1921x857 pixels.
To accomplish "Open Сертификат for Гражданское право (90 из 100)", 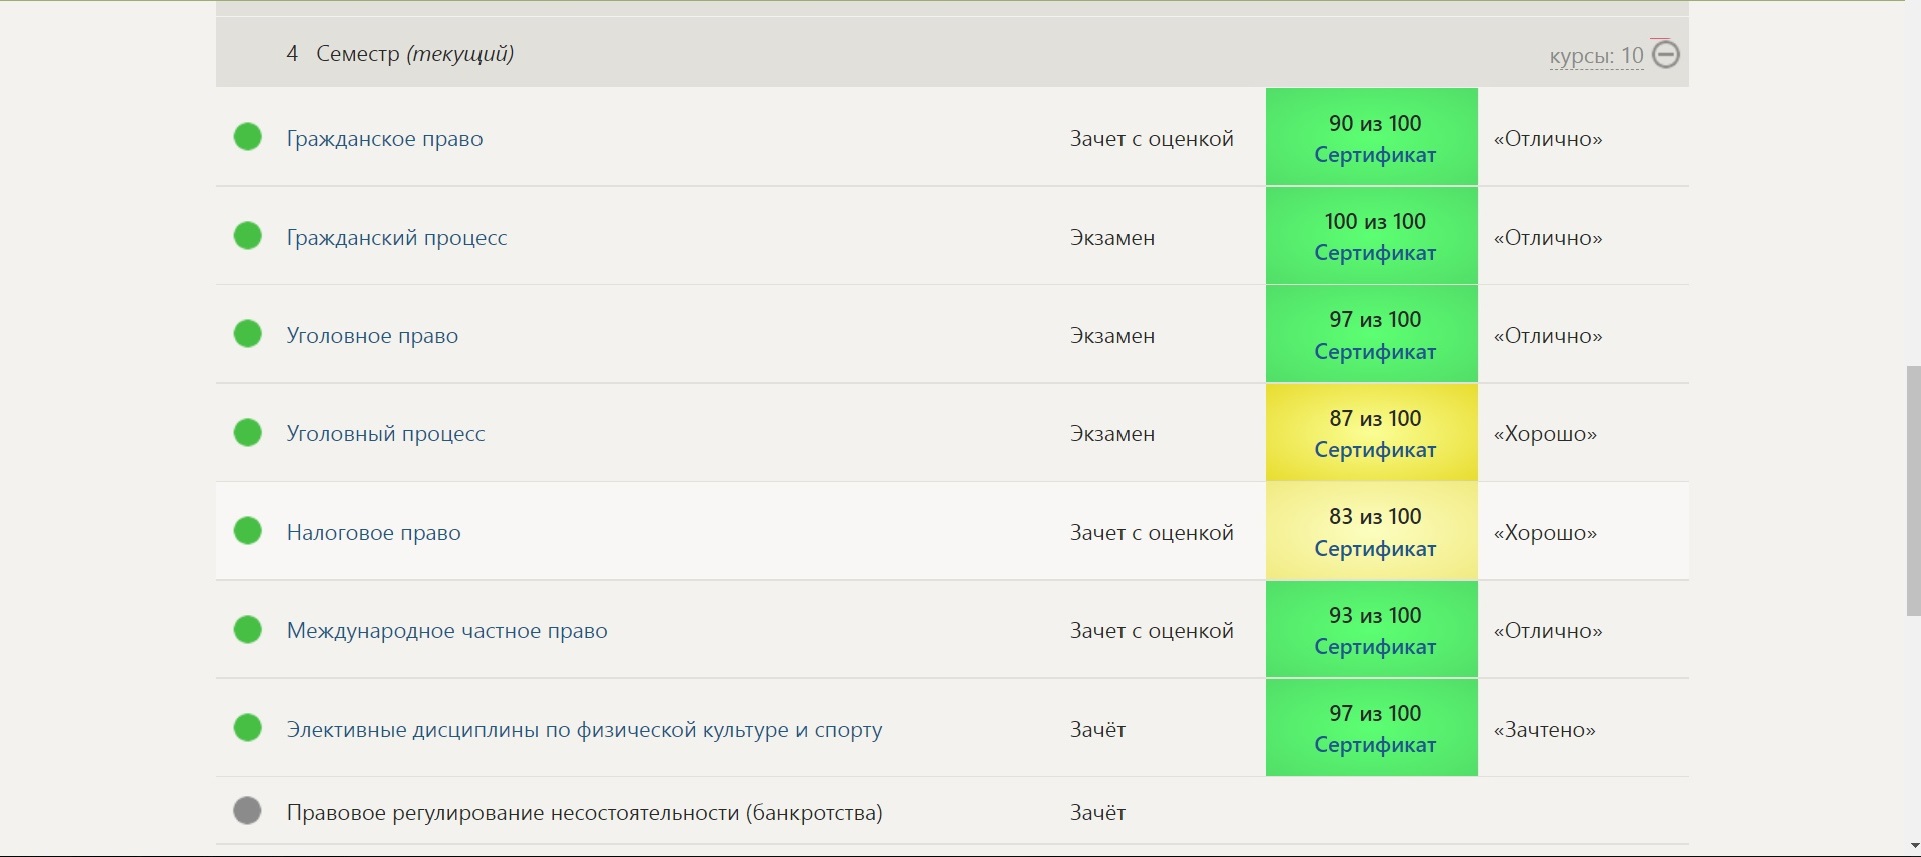I will click(1375, 155).
